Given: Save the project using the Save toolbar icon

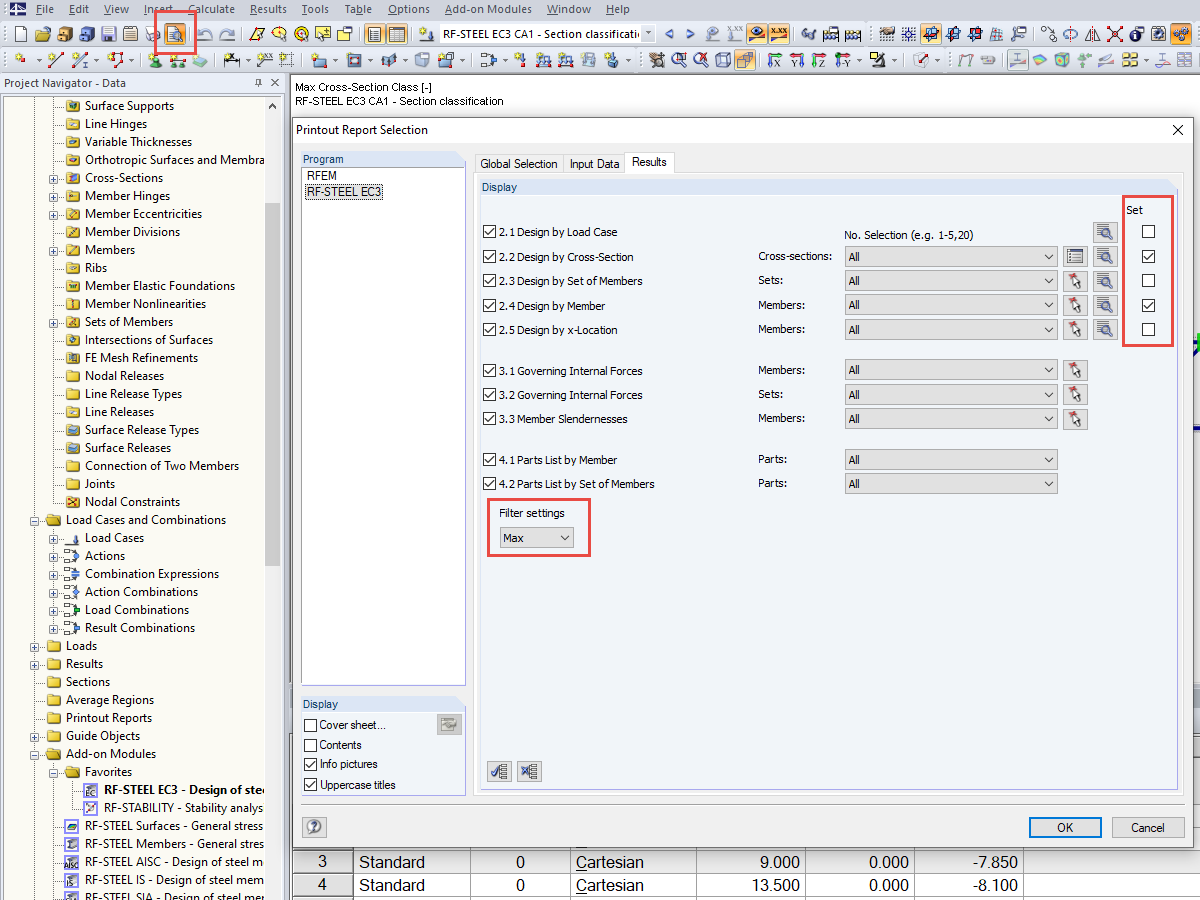Looking at the screenshot, I should 107,33.
